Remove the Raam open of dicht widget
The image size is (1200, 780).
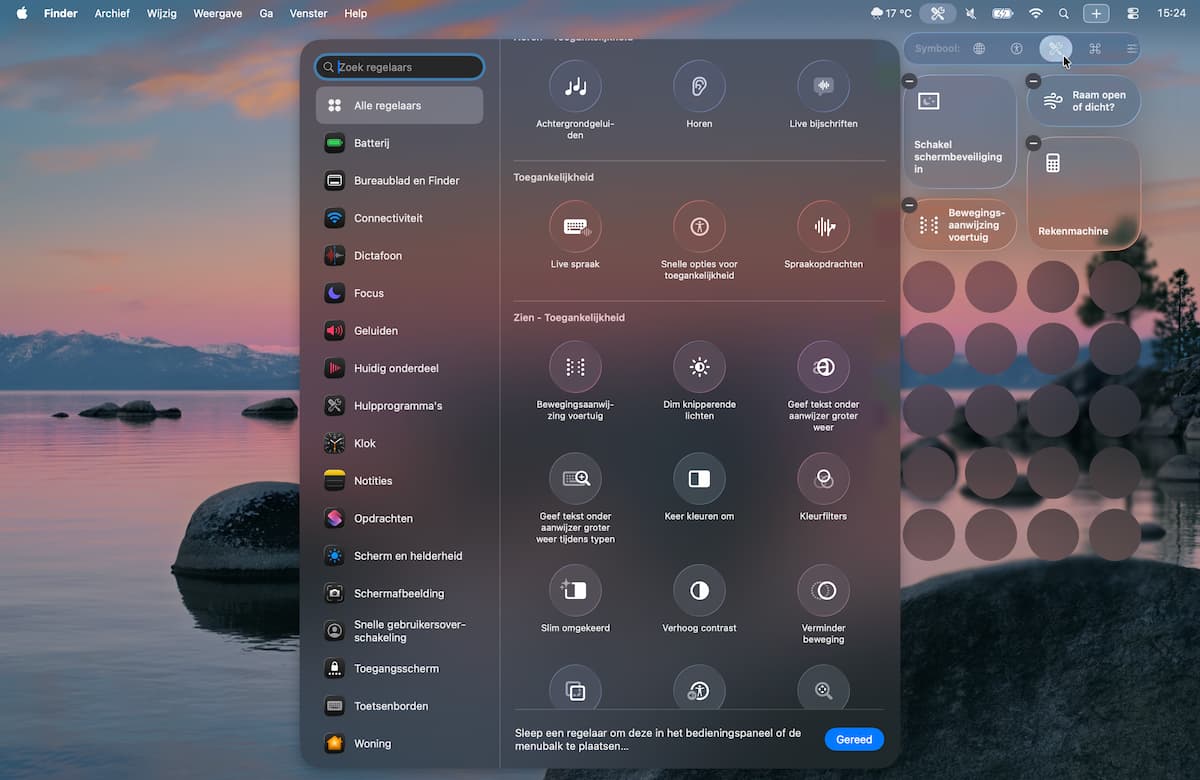[1033, 81]
